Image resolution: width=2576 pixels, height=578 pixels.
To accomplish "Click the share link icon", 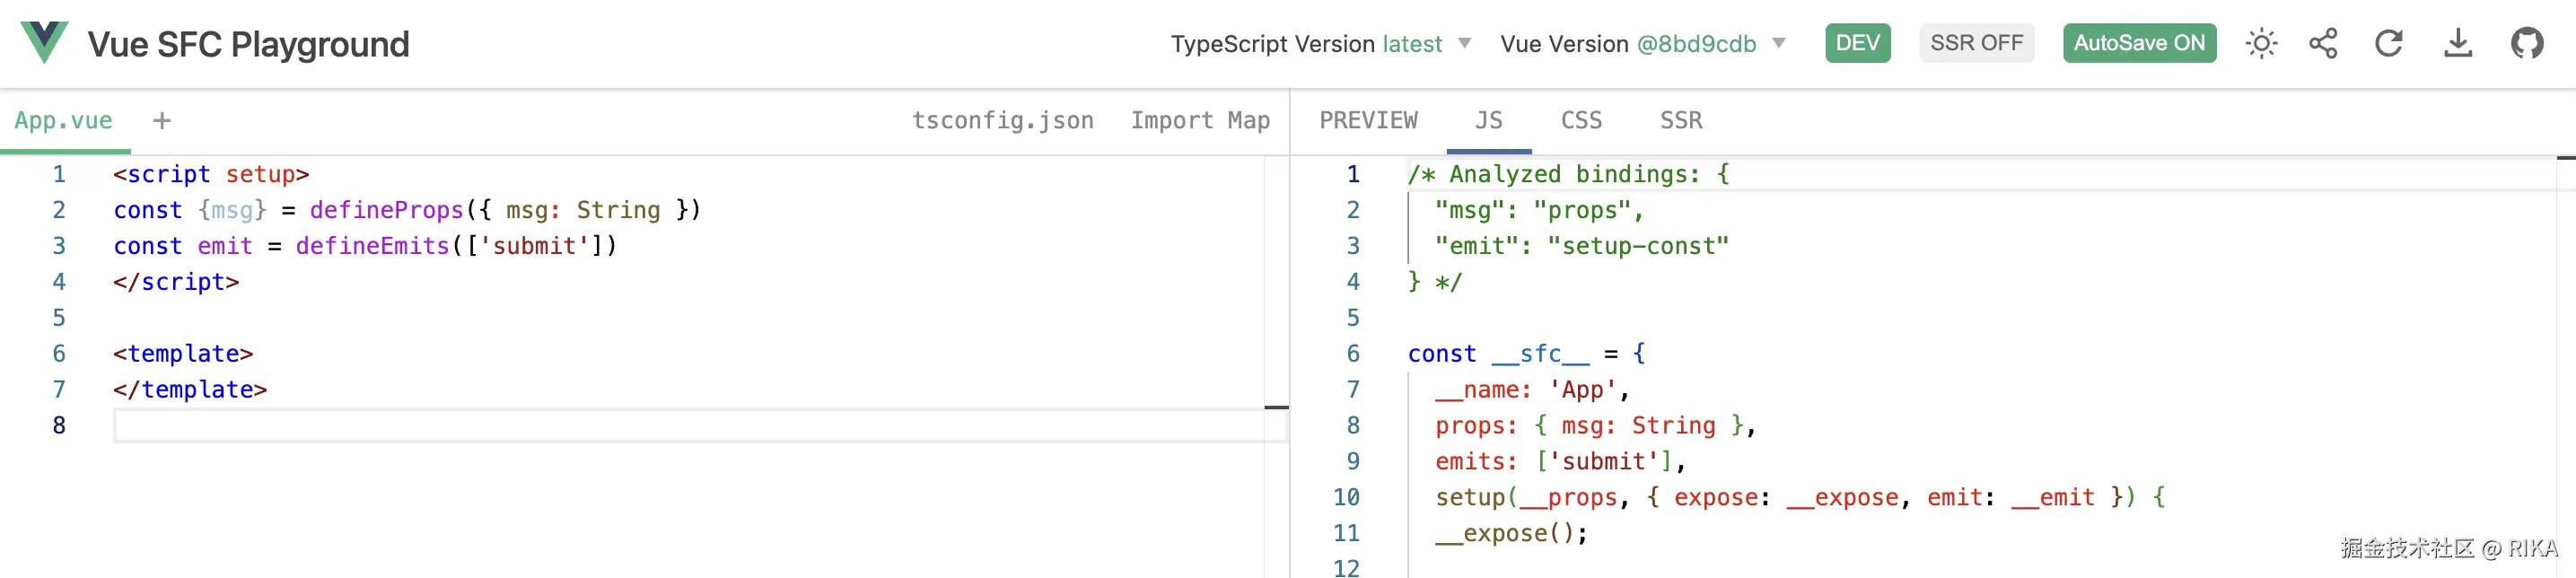I will point(2323,43).
